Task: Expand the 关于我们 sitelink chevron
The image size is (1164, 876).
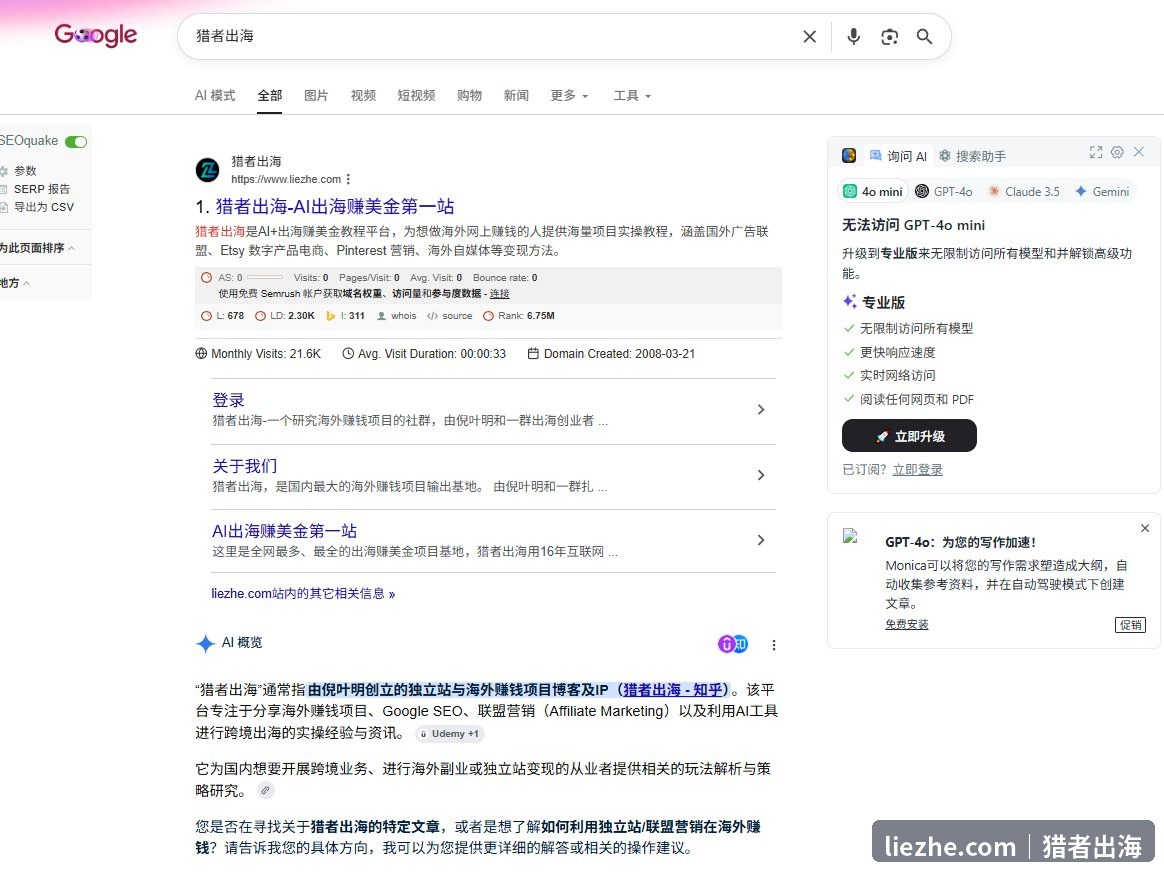Action: click(x=761, y=475)
